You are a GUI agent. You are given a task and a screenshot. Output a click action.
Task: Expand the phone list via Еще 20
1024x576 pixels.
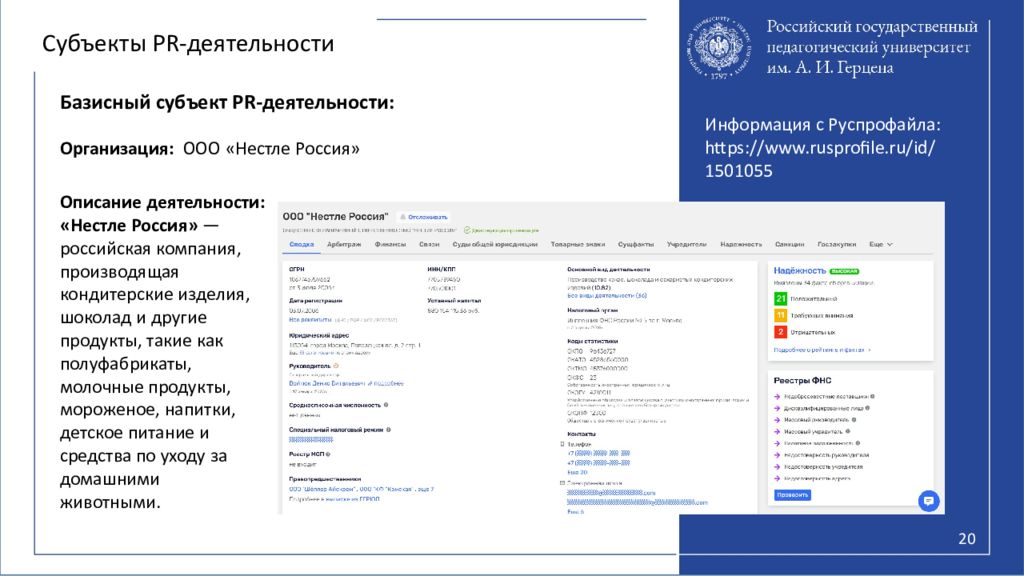tap(577, 472)
